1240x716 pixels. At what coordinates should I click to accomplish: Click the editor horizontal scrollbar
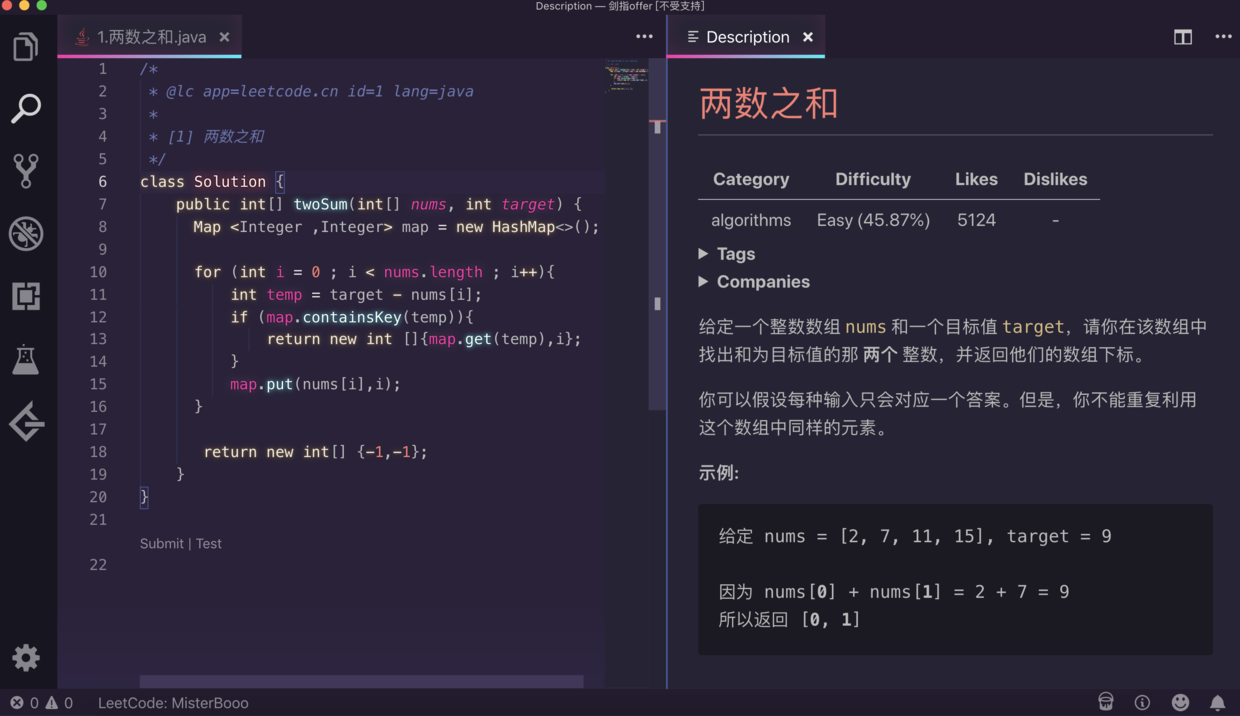click(361, 682)
